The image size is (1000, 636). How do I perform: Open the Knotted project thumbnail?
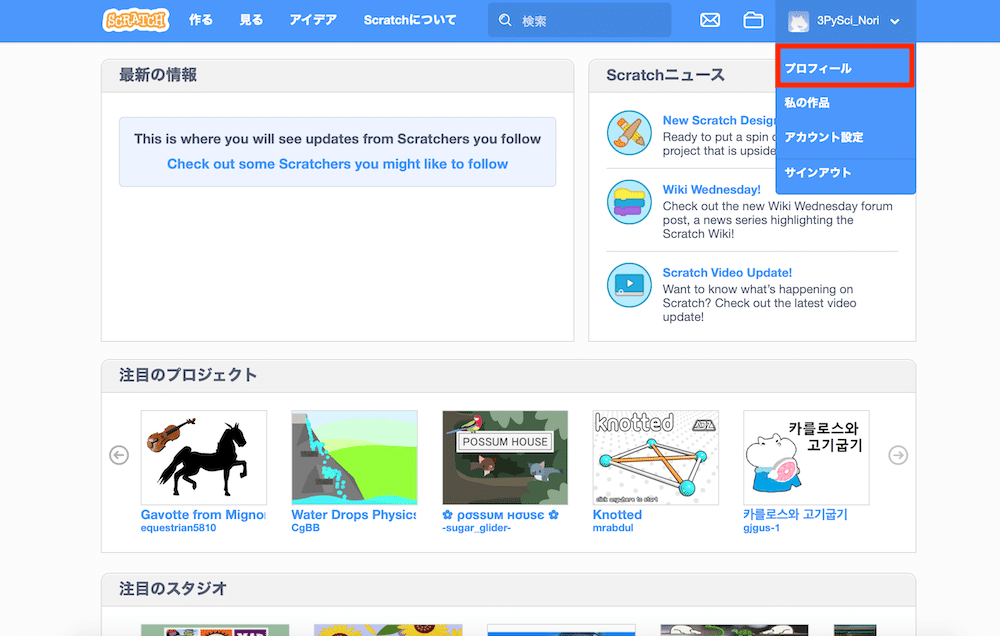656,457
